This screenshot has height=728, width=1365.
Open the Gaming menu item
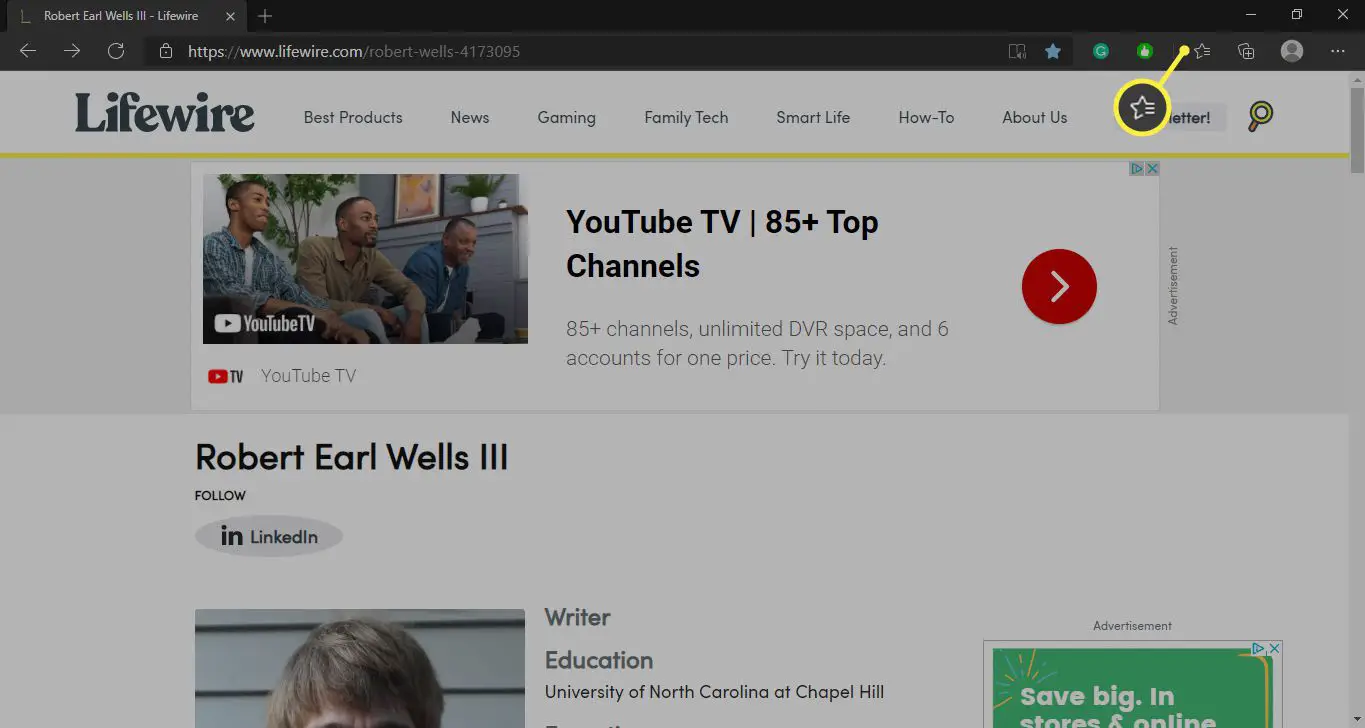[x=566, y=117]
